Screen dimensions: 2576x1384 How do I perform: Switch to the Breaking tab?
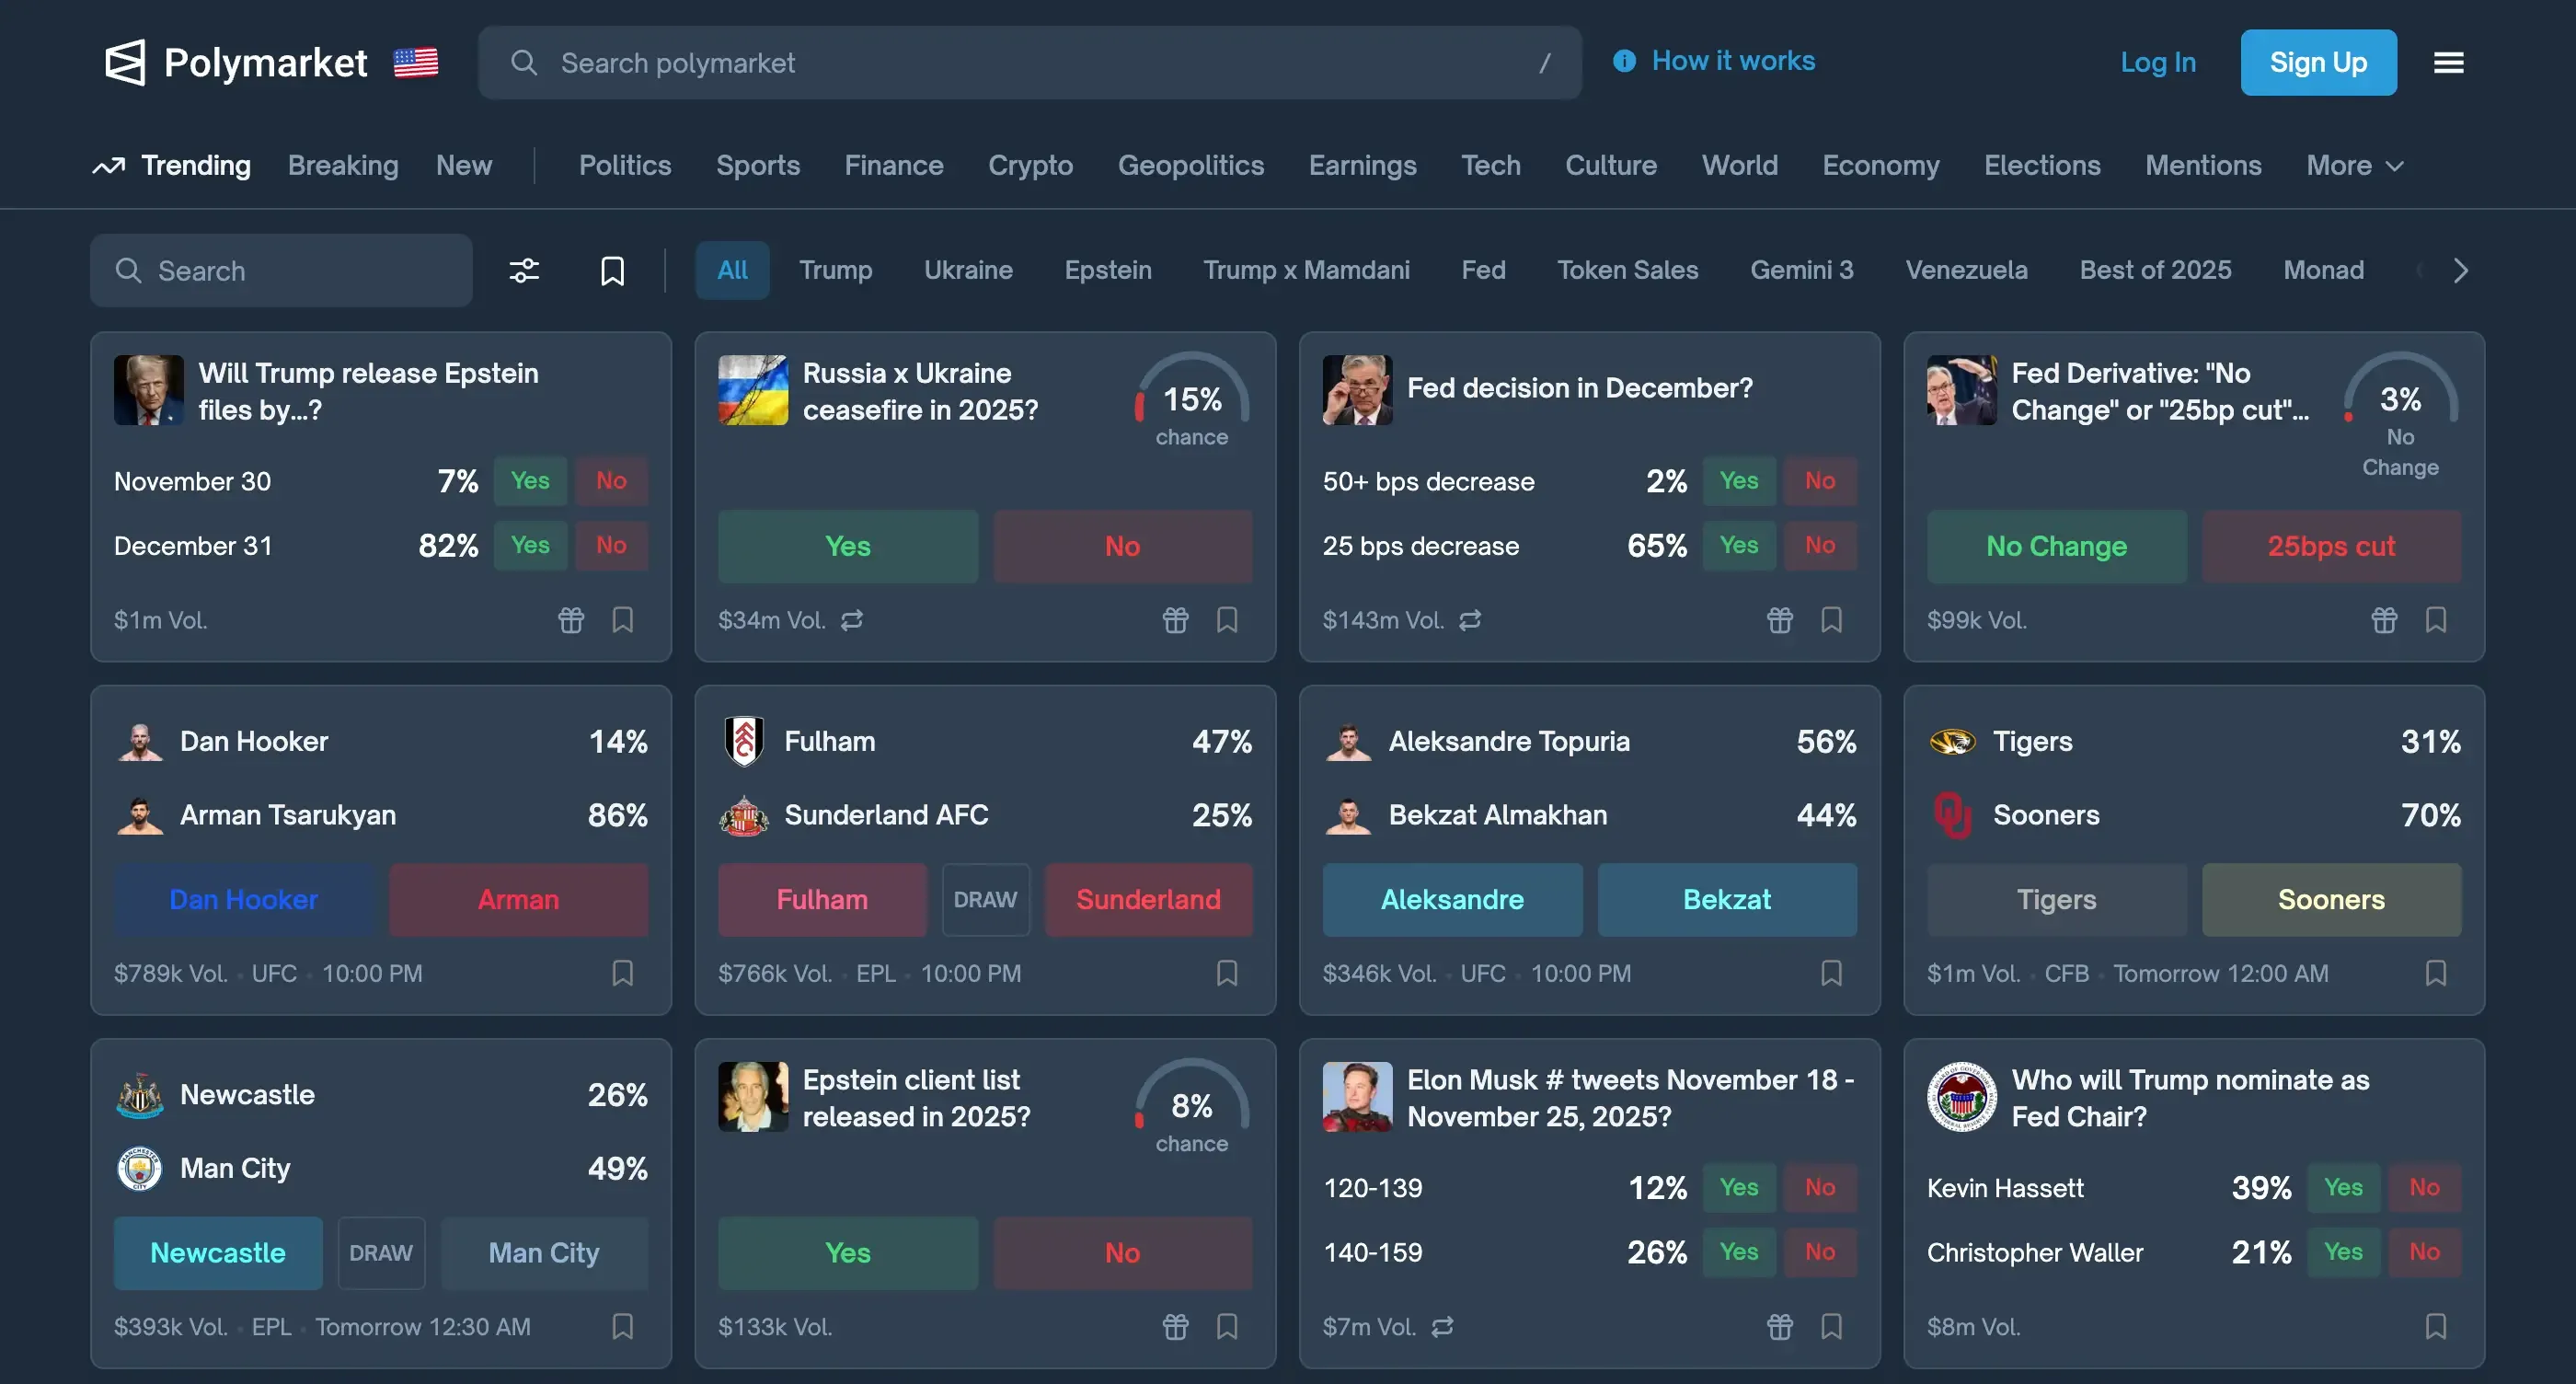click(343, 165)
